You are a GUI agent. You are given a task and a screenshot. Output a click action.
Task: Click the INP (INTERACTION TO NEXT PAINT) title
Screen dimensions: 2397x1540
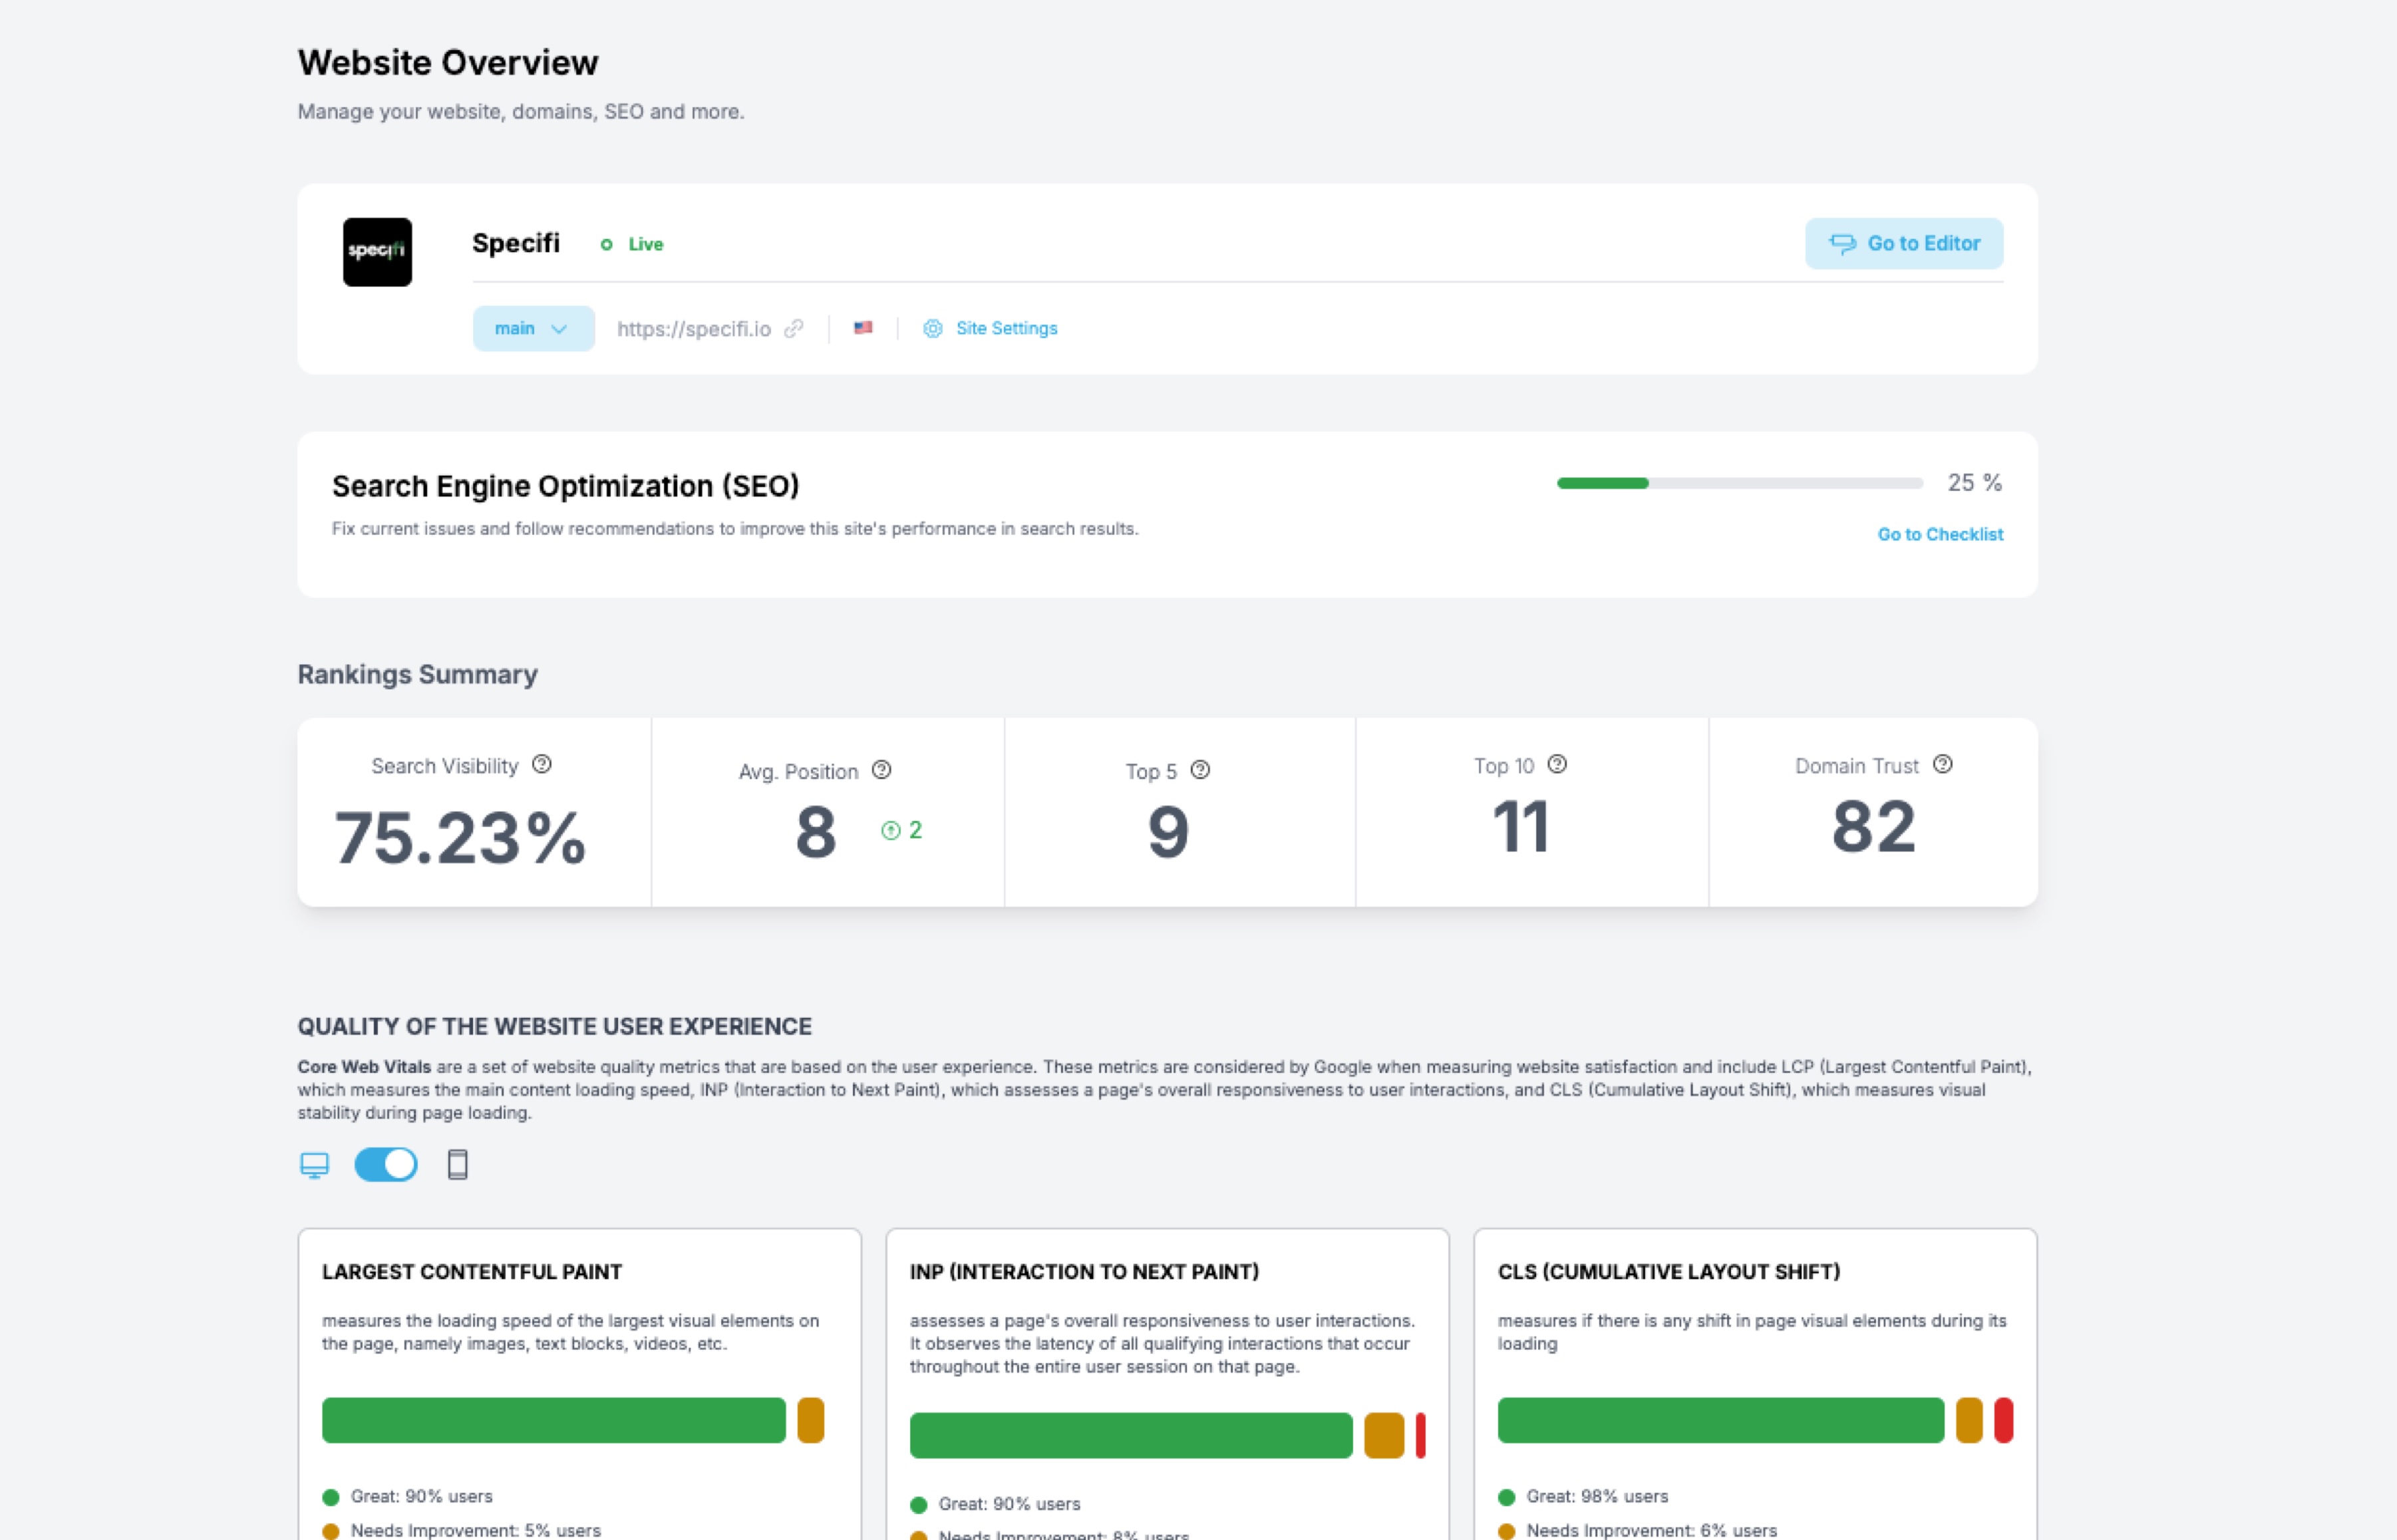click(1084, 1272)
